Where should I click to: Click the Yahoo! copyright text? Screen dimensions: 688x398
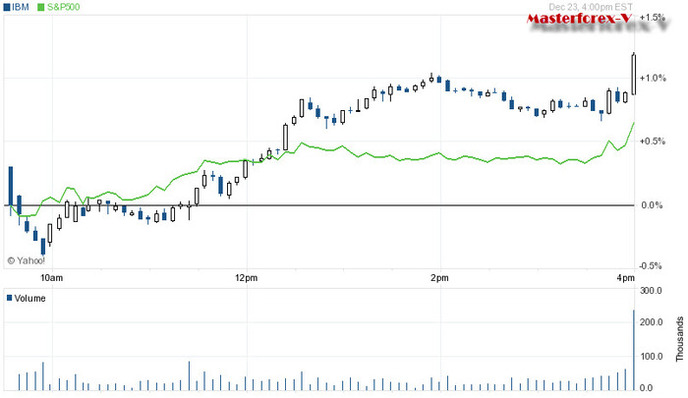pyautogui.click(x=26, y=261)
